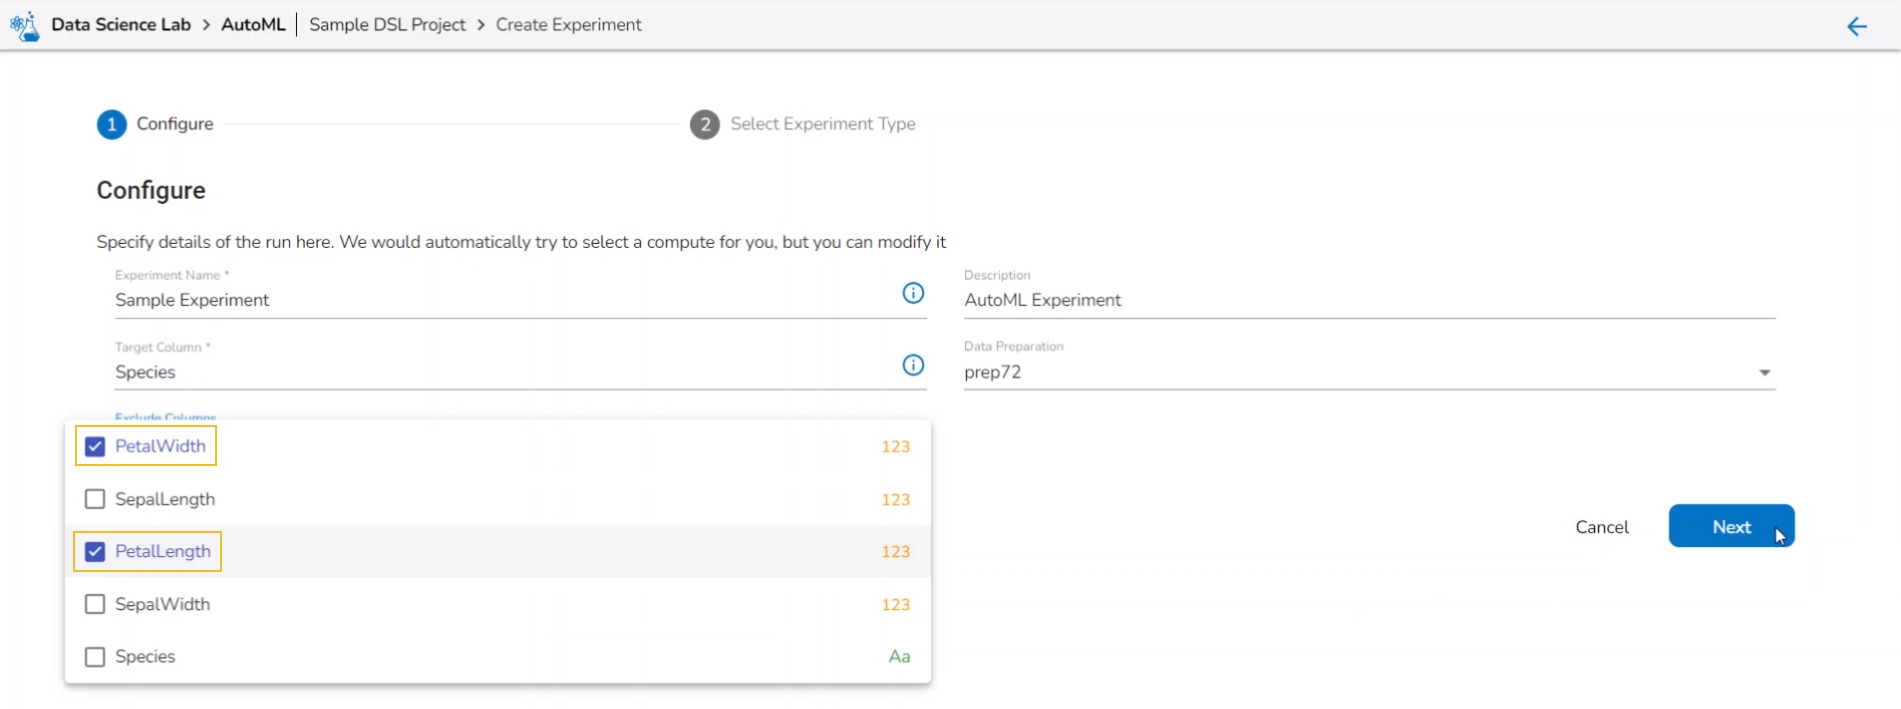Tick the Species checkbox in the list
This screenshot has height=709, width=1901.
tap(95, 657)
